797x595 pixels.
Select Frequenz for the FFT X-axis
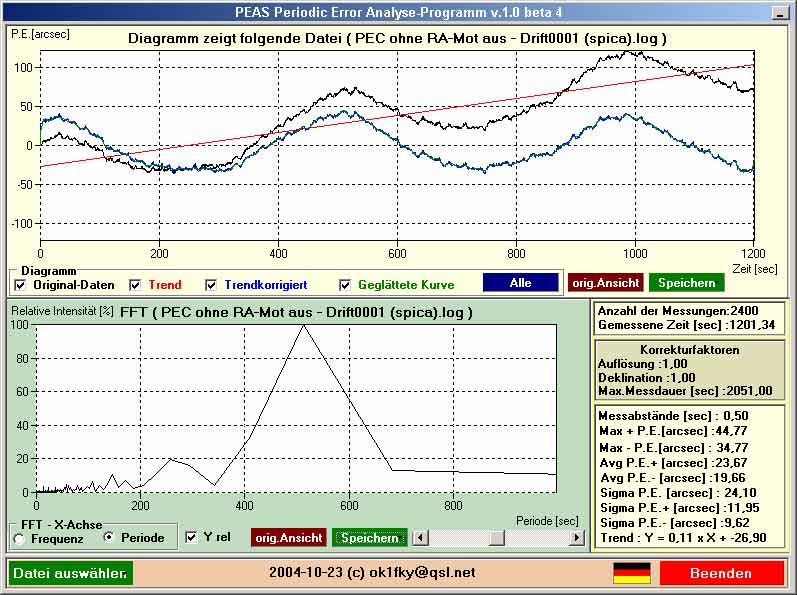pyautogui.click(x=19, y=538)
